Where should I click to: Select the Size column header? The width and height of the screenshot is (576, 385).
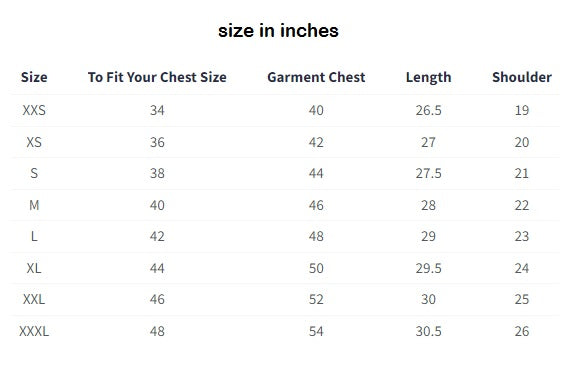pyautogui.click(x=34, y=77)
